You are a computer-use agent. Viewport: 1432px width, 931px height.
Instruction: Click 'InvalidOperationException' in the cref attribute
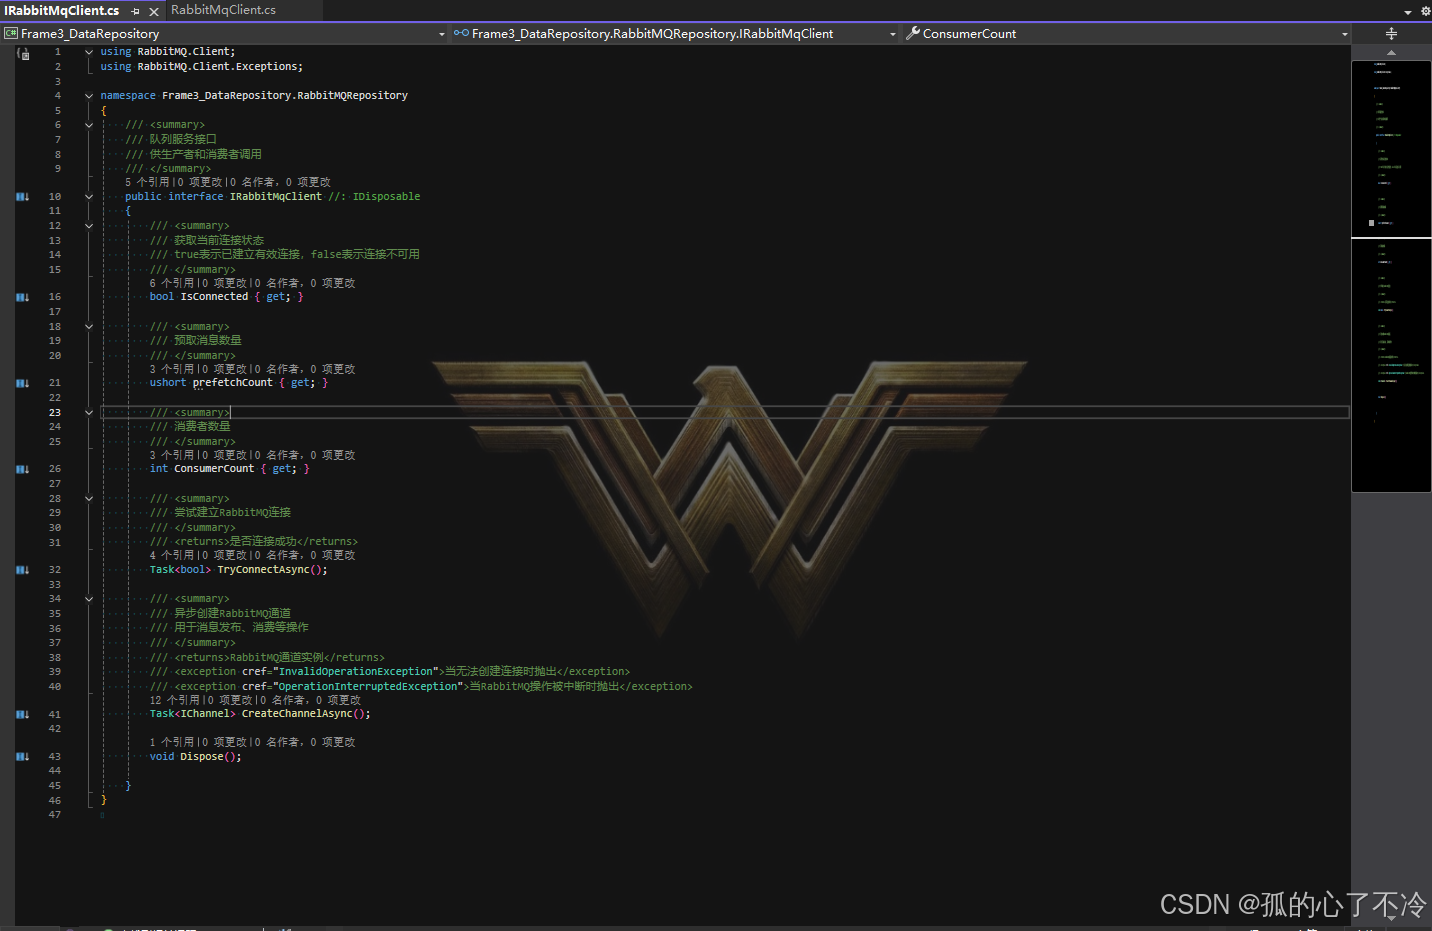click(x=356, y=672)
